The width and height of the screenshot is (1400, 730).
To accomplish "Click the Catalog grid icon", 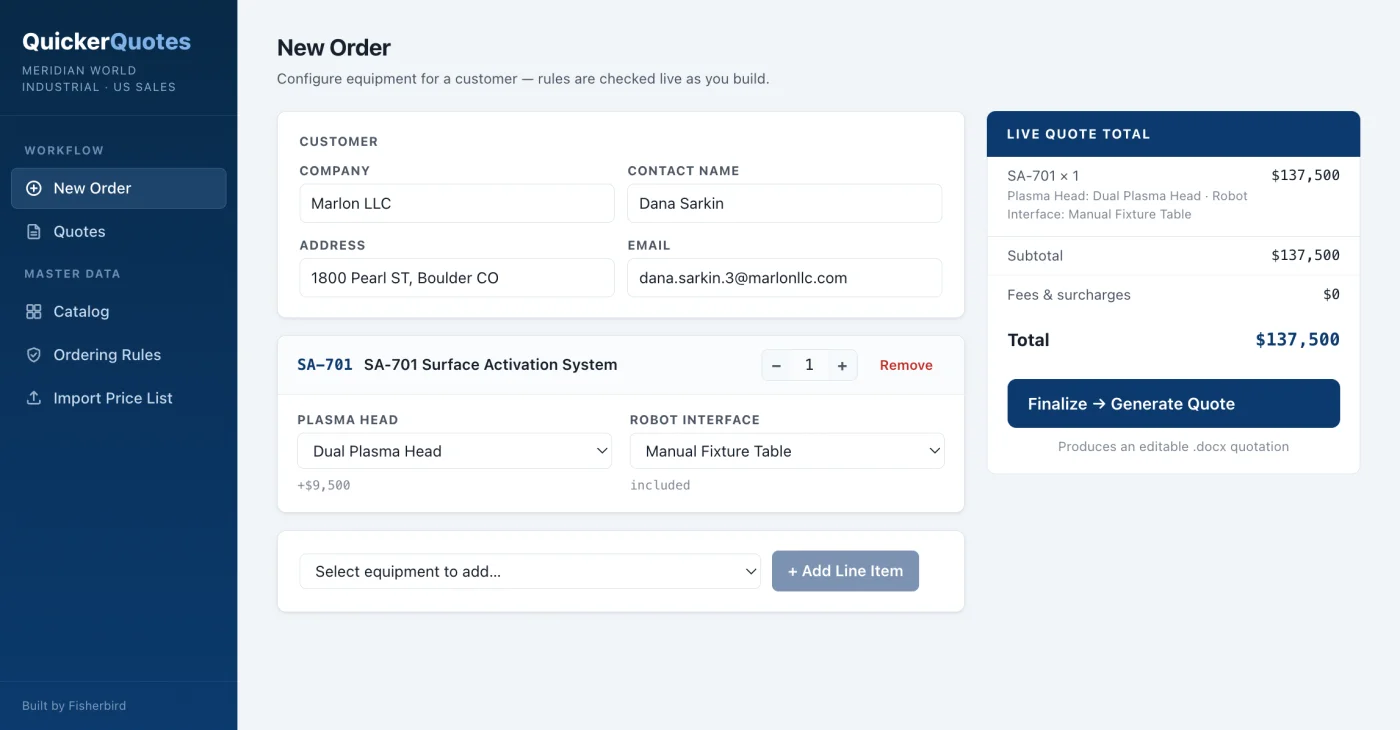I will (x=34, y=312).
